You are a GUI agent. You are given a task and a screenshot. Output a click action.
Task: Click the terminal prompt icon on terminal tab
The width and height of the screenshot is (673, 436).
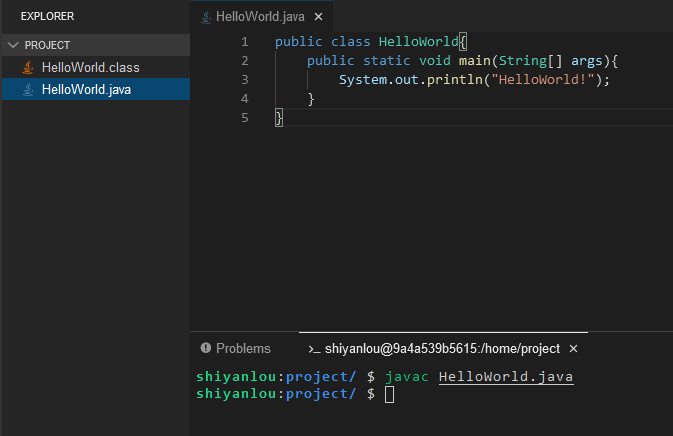(314, 349)
